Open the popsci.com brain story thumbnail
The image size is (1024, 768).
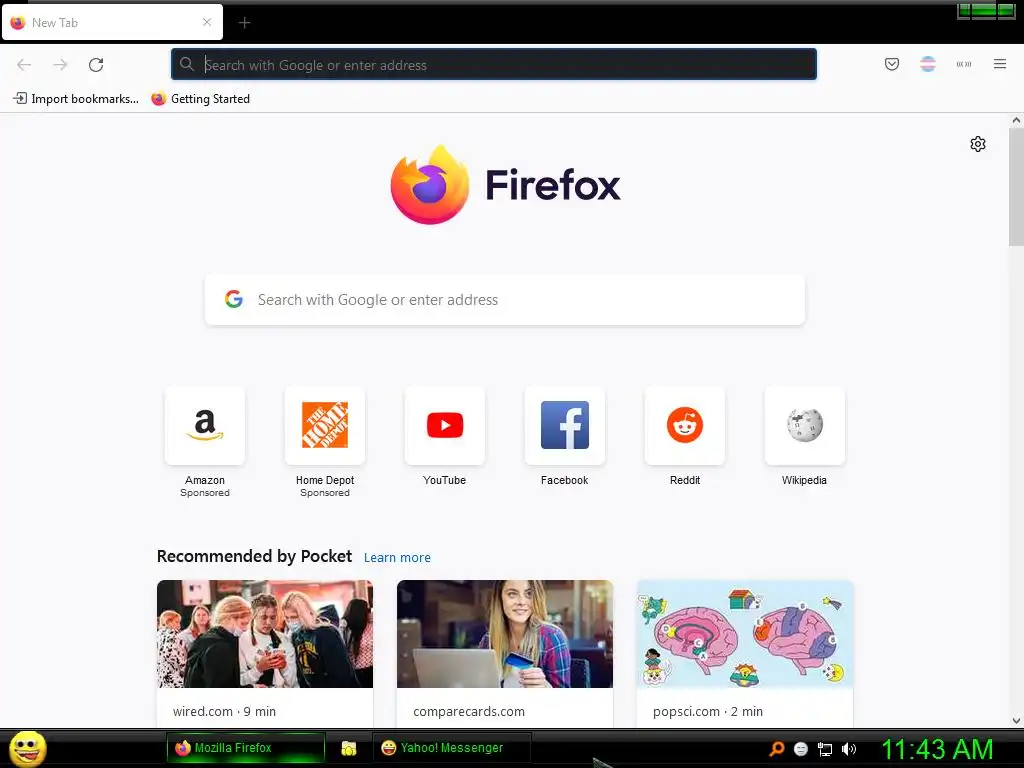pos(745,633)
